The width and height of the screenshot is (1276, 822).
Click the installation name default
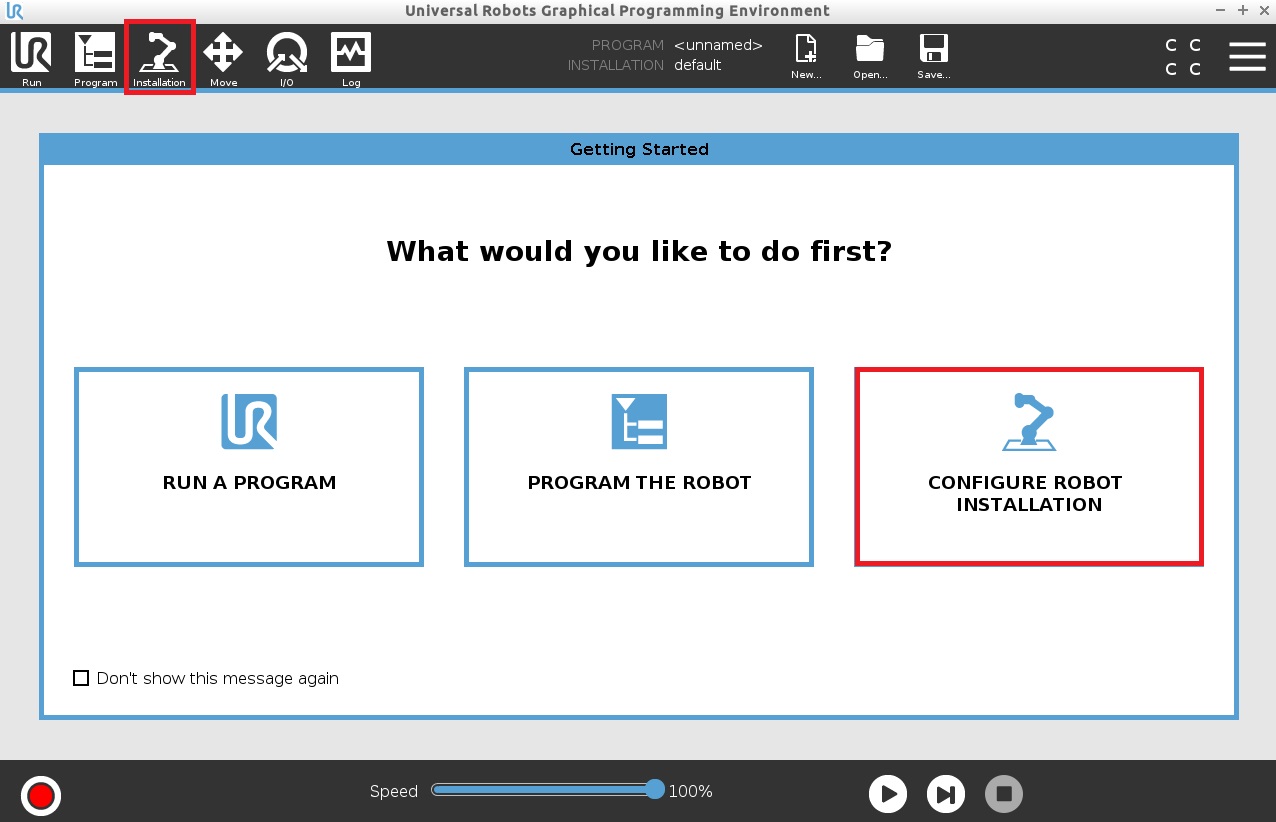[698, 65]
